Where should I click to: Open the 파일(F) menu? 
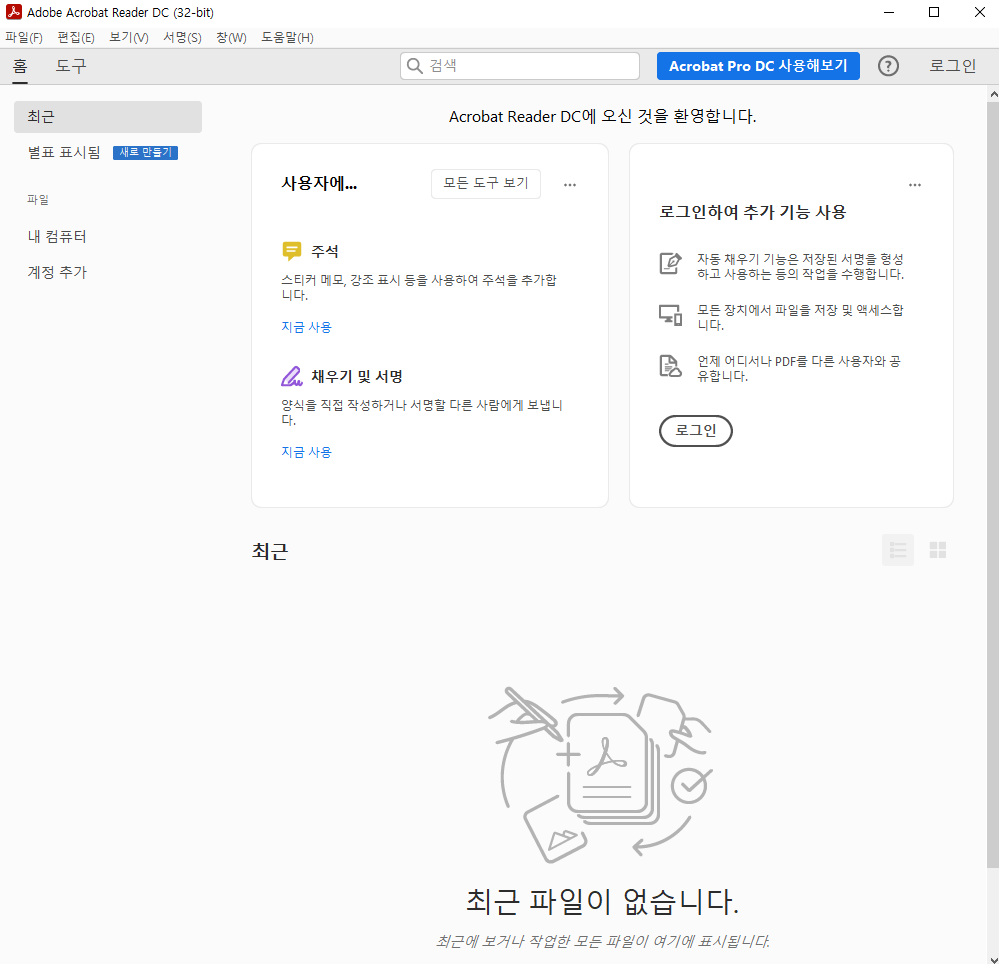24,38
